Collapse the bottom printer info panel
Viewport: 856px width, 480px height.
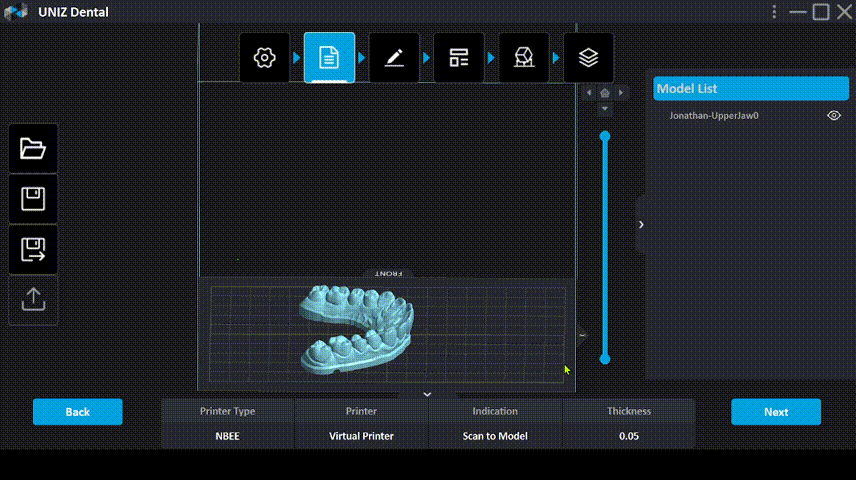427,394
